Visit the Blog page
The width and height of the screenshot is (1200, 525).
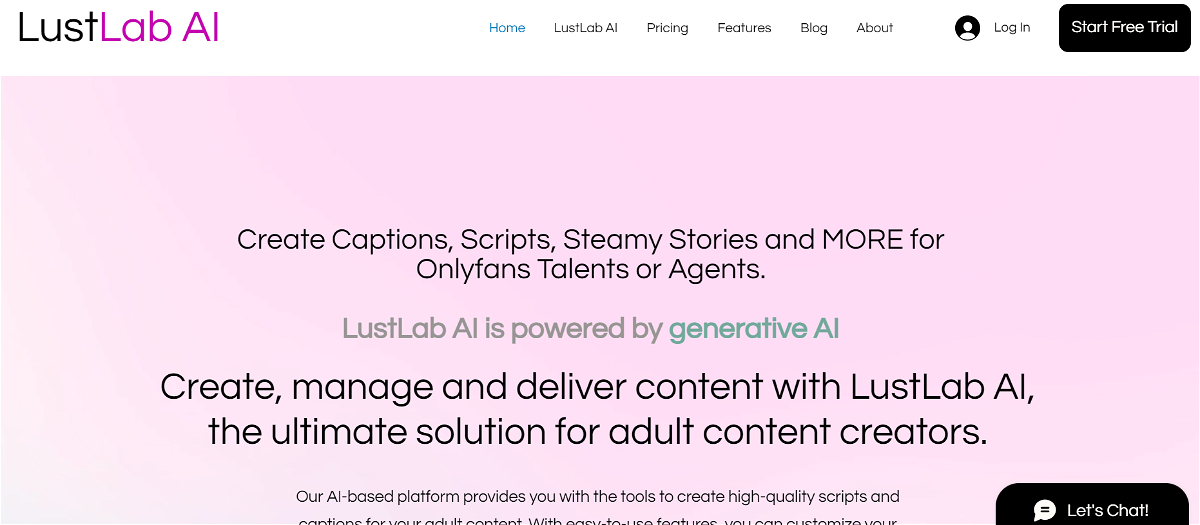[814, 28]
